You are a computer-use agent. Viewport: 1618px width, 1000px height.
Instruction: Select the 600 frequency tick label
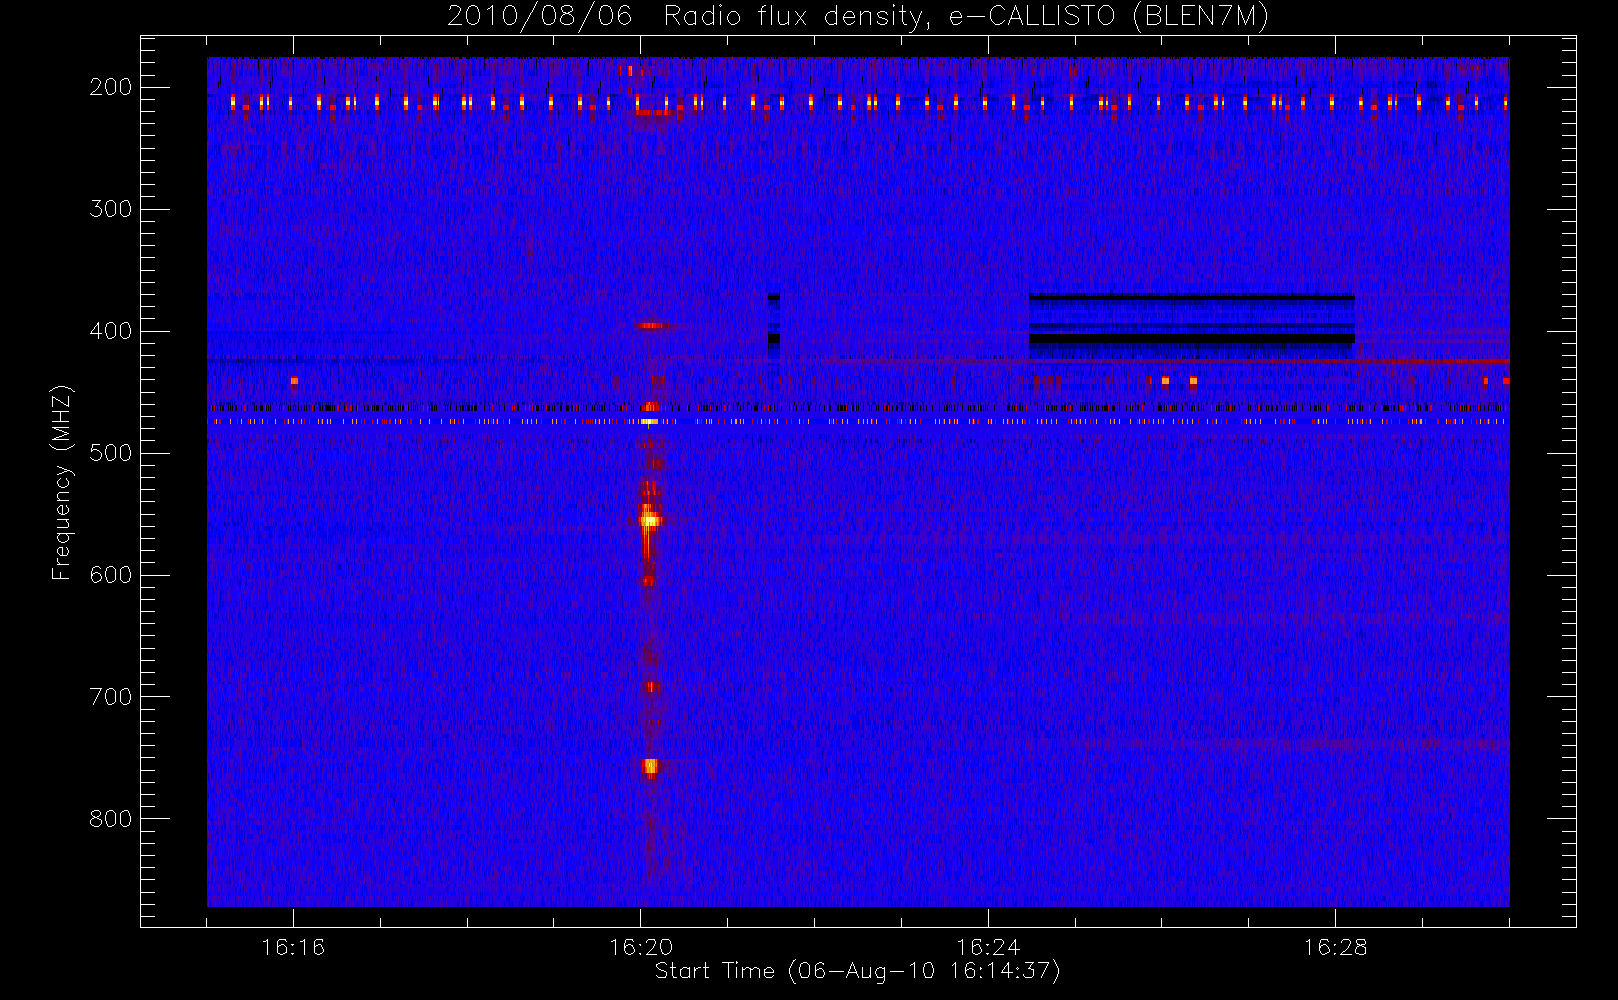tap(111, 575)
